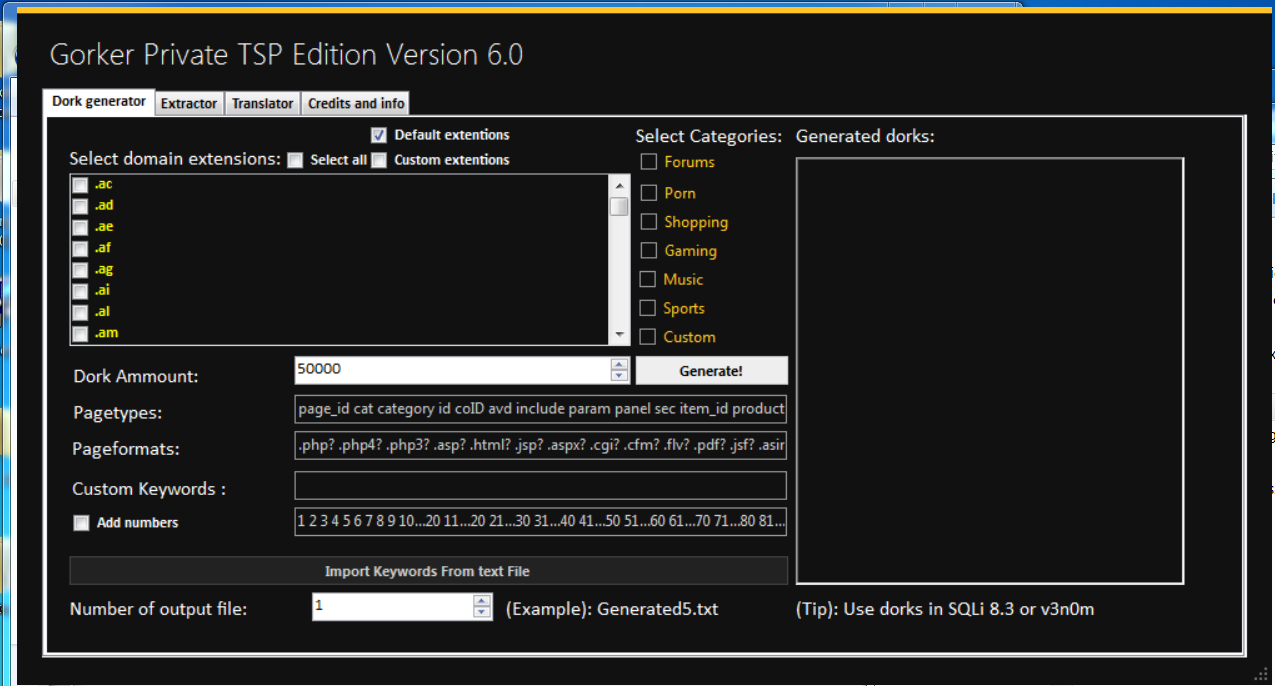Switch to the Extractor tab
The height and width of the screenshot is (686, 1275).
pos(189,103)
